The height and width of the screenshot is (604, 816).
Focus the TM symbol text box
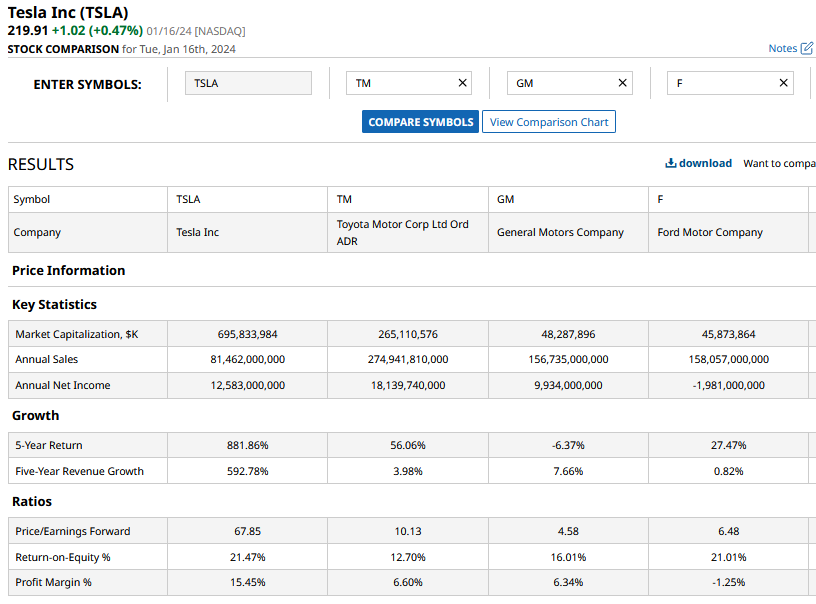pos(400,83)
